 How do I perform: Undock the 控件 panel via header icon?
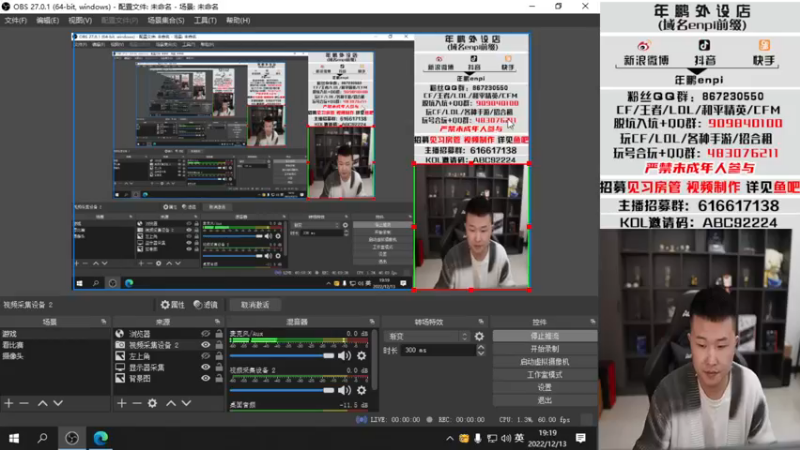point(592,322)
